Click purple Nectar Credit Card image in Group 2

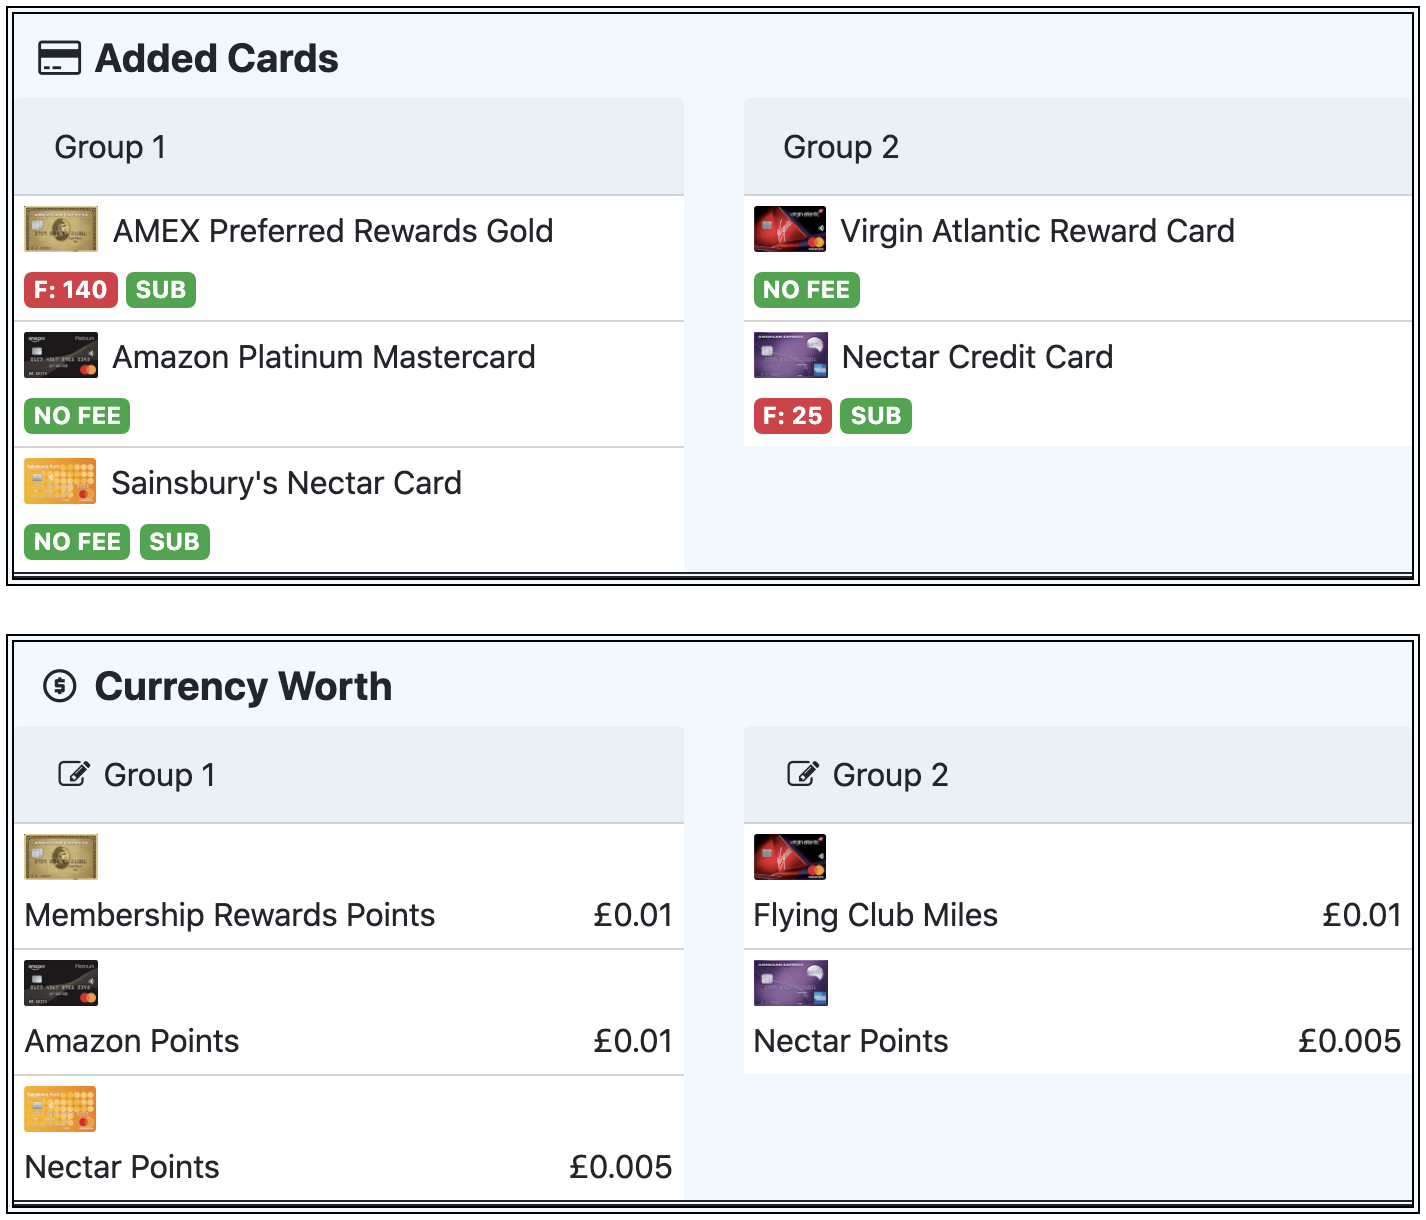790,355
